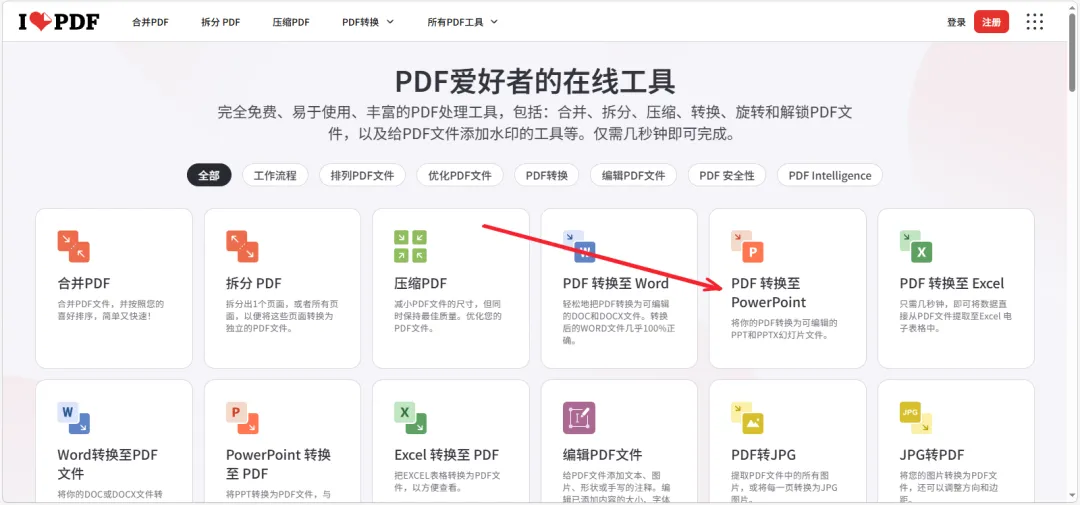Open 压缩PDF in the top navigation

pos(291,22)
